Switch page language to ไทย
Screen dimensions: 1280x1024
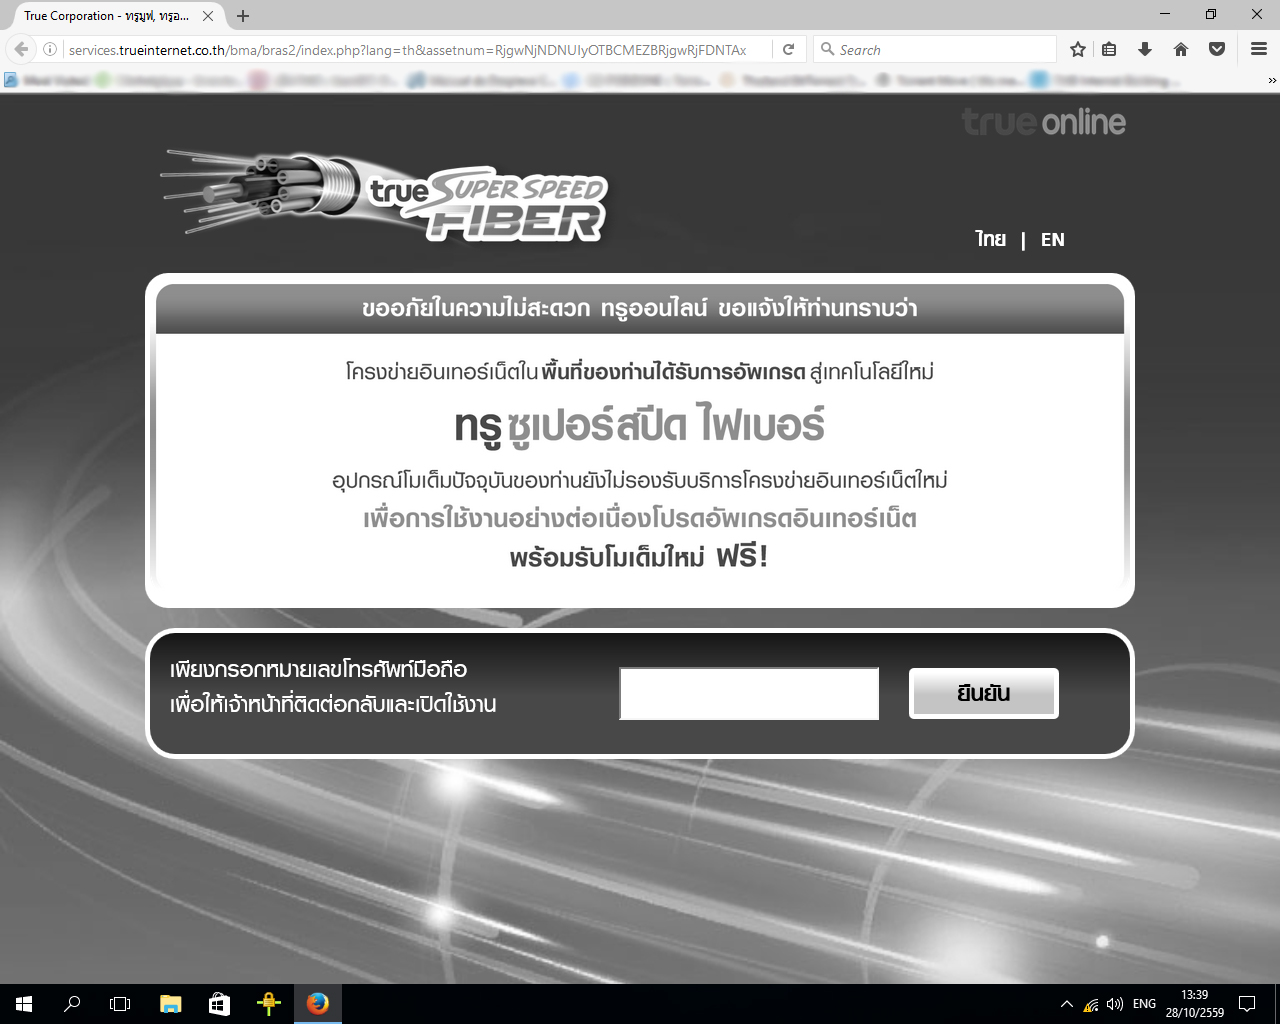991,239
